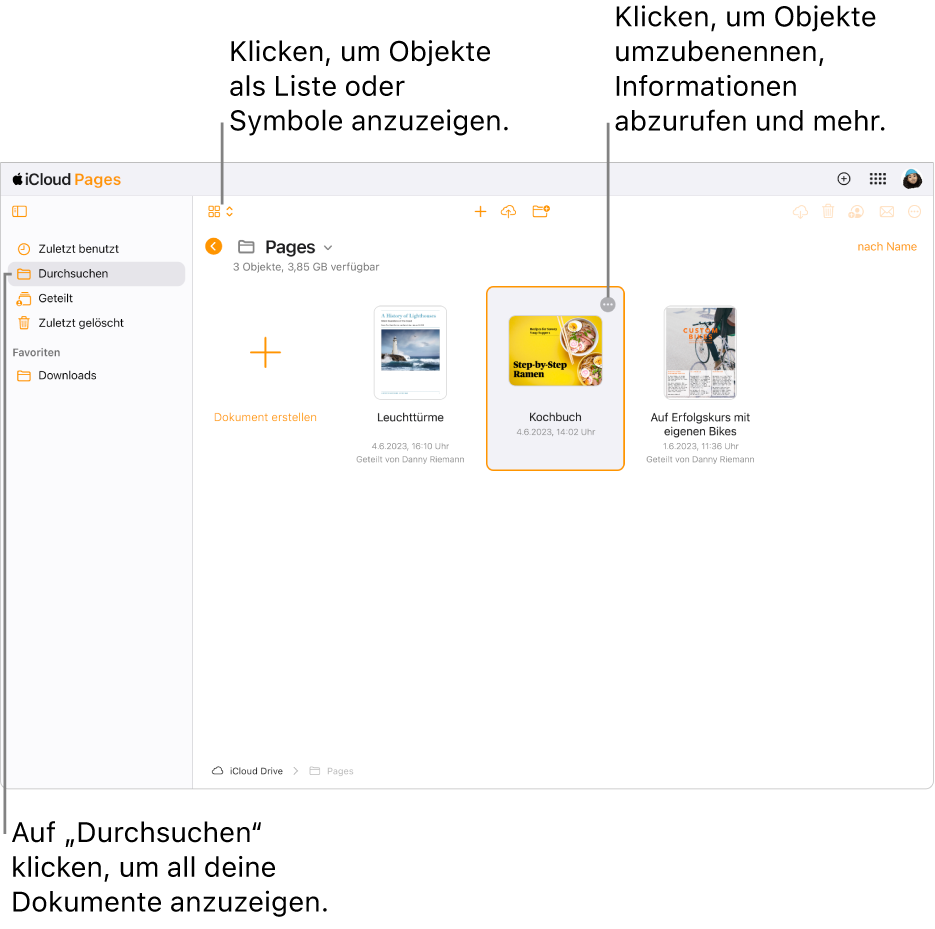Viewport: 935px width, 929px height.
Task: Select the Kochbuch ramen thumbnail
Action: 555,351
